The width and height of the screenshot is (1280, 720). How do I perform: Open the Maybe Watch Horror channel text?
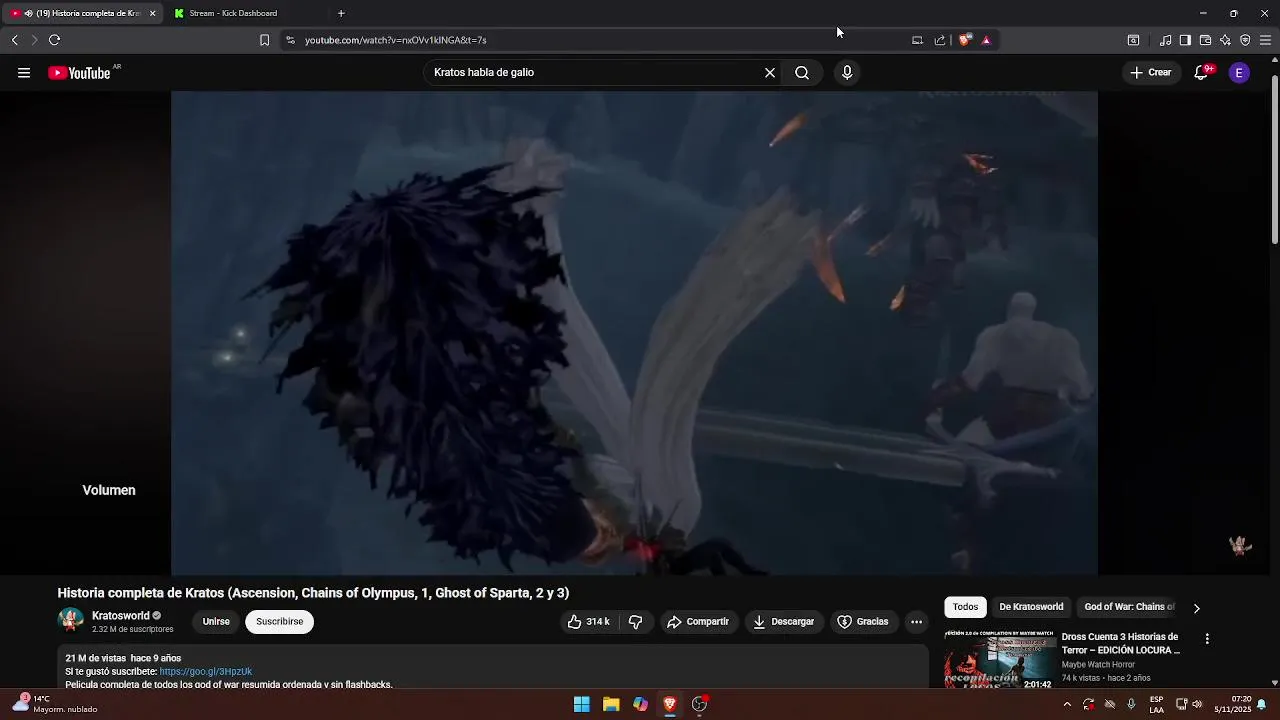click(1098, 665)
